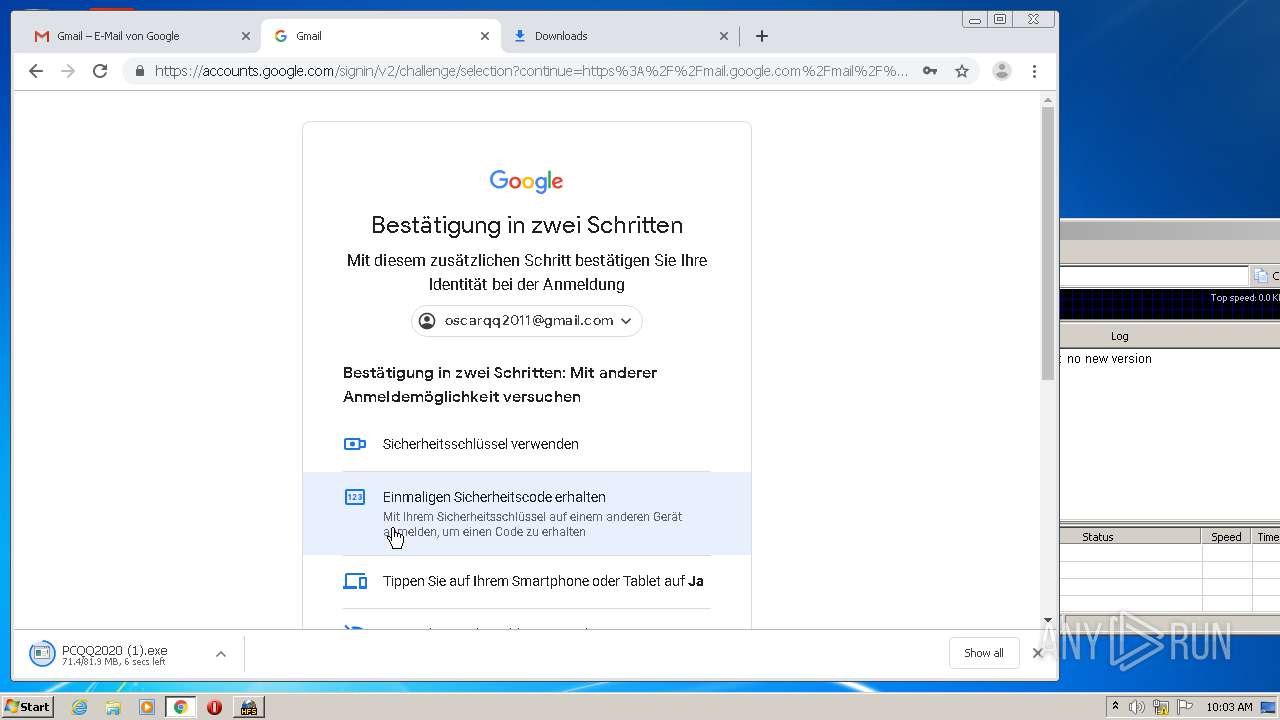Switch to Gmail – E-Mail von Google tab
This screenshot has height=720, width=1280.
click(140, 36)
